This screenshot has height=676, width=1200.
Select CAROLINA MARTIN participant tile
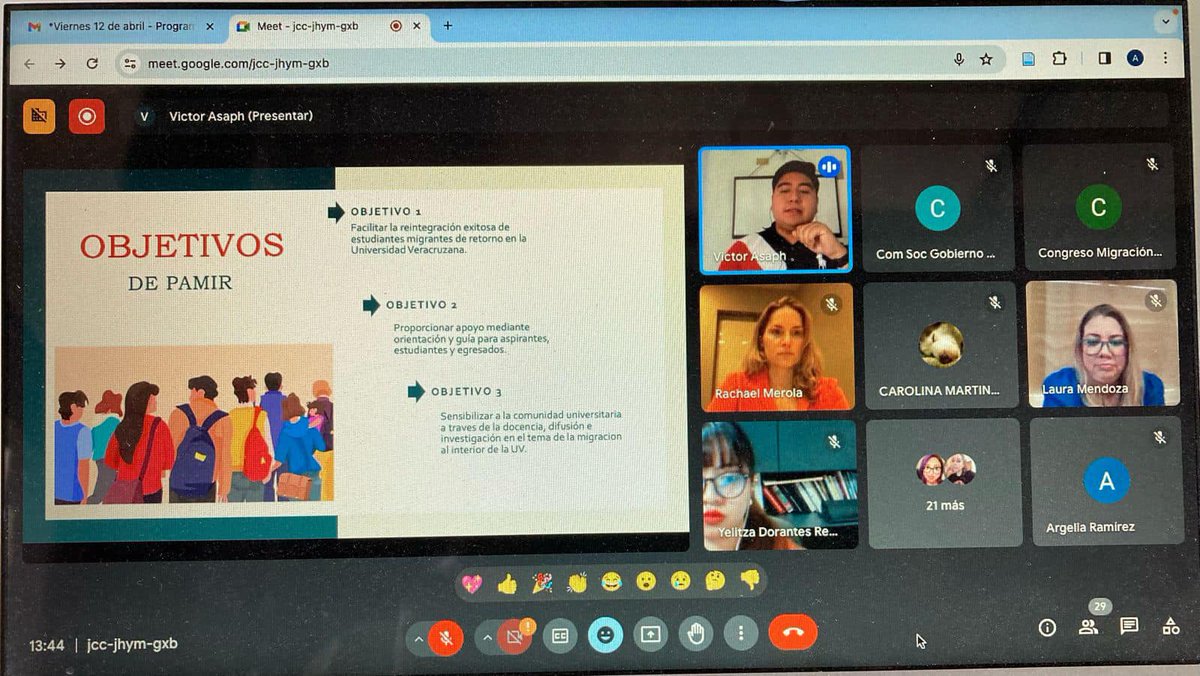tap(940, 345)
